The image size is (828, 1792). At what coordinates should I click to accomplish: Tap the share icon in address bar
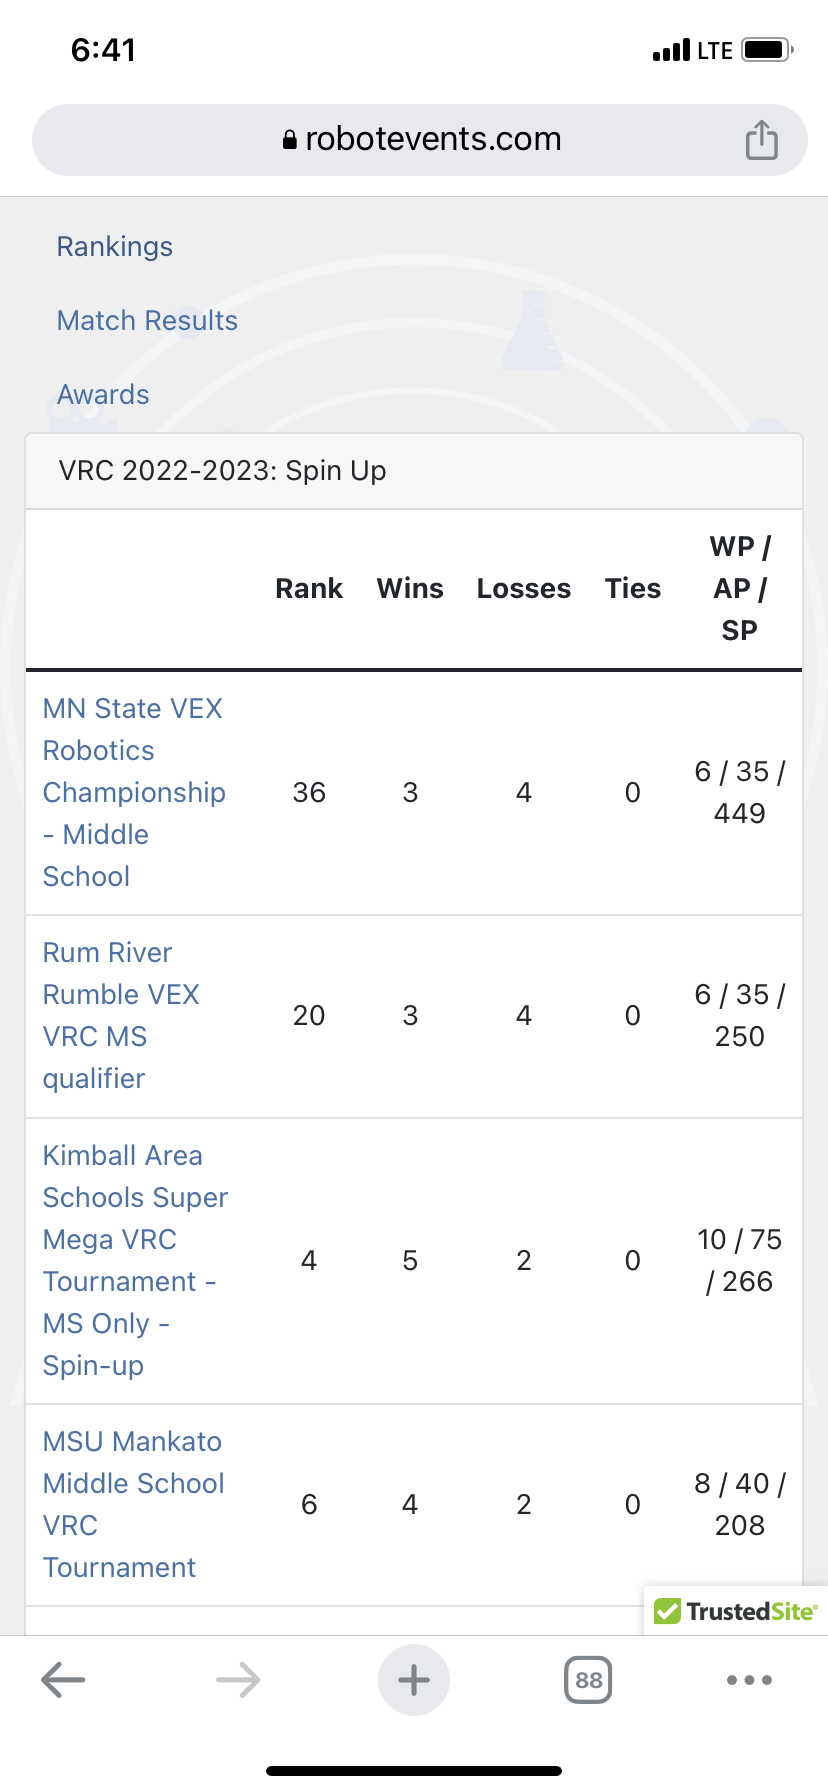click(x=761, y=140)
